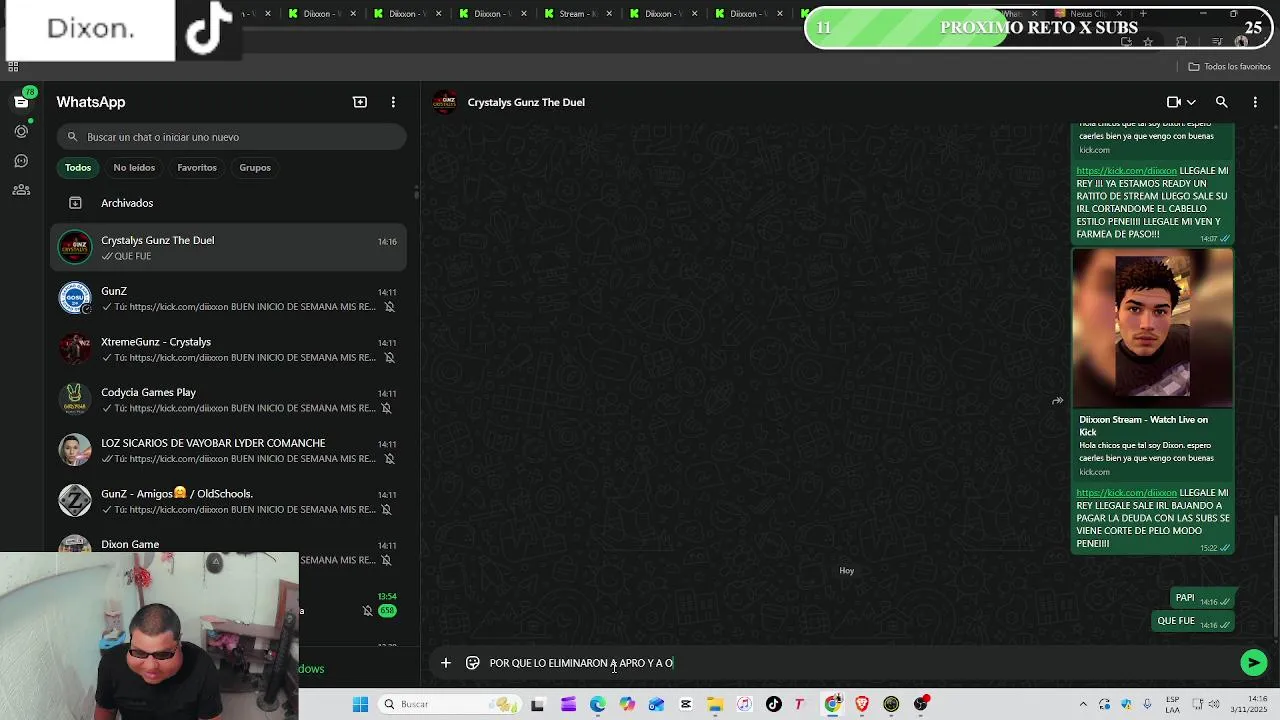Open File Explorer from the taskbar

pyautogui.click(x=715, y=705)
